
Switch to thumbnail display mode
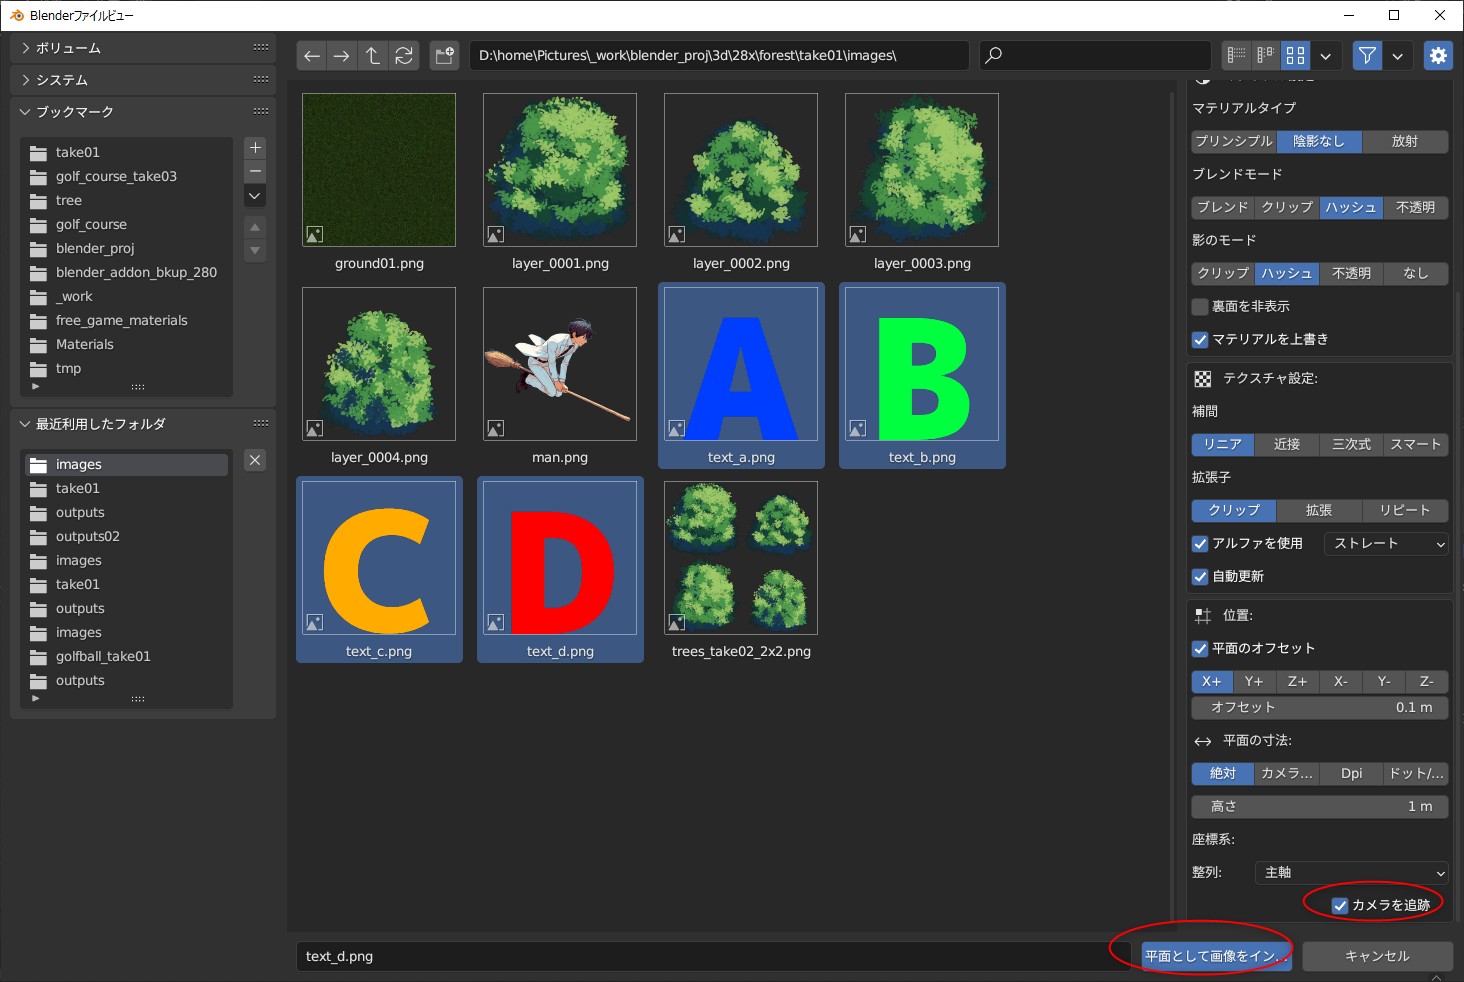pos(1296,56)
